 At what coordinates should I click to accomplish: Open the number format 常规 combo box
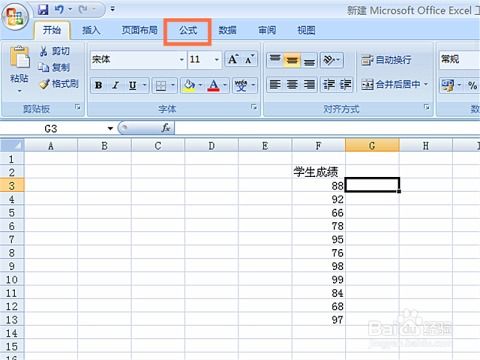tap(459, 60)
